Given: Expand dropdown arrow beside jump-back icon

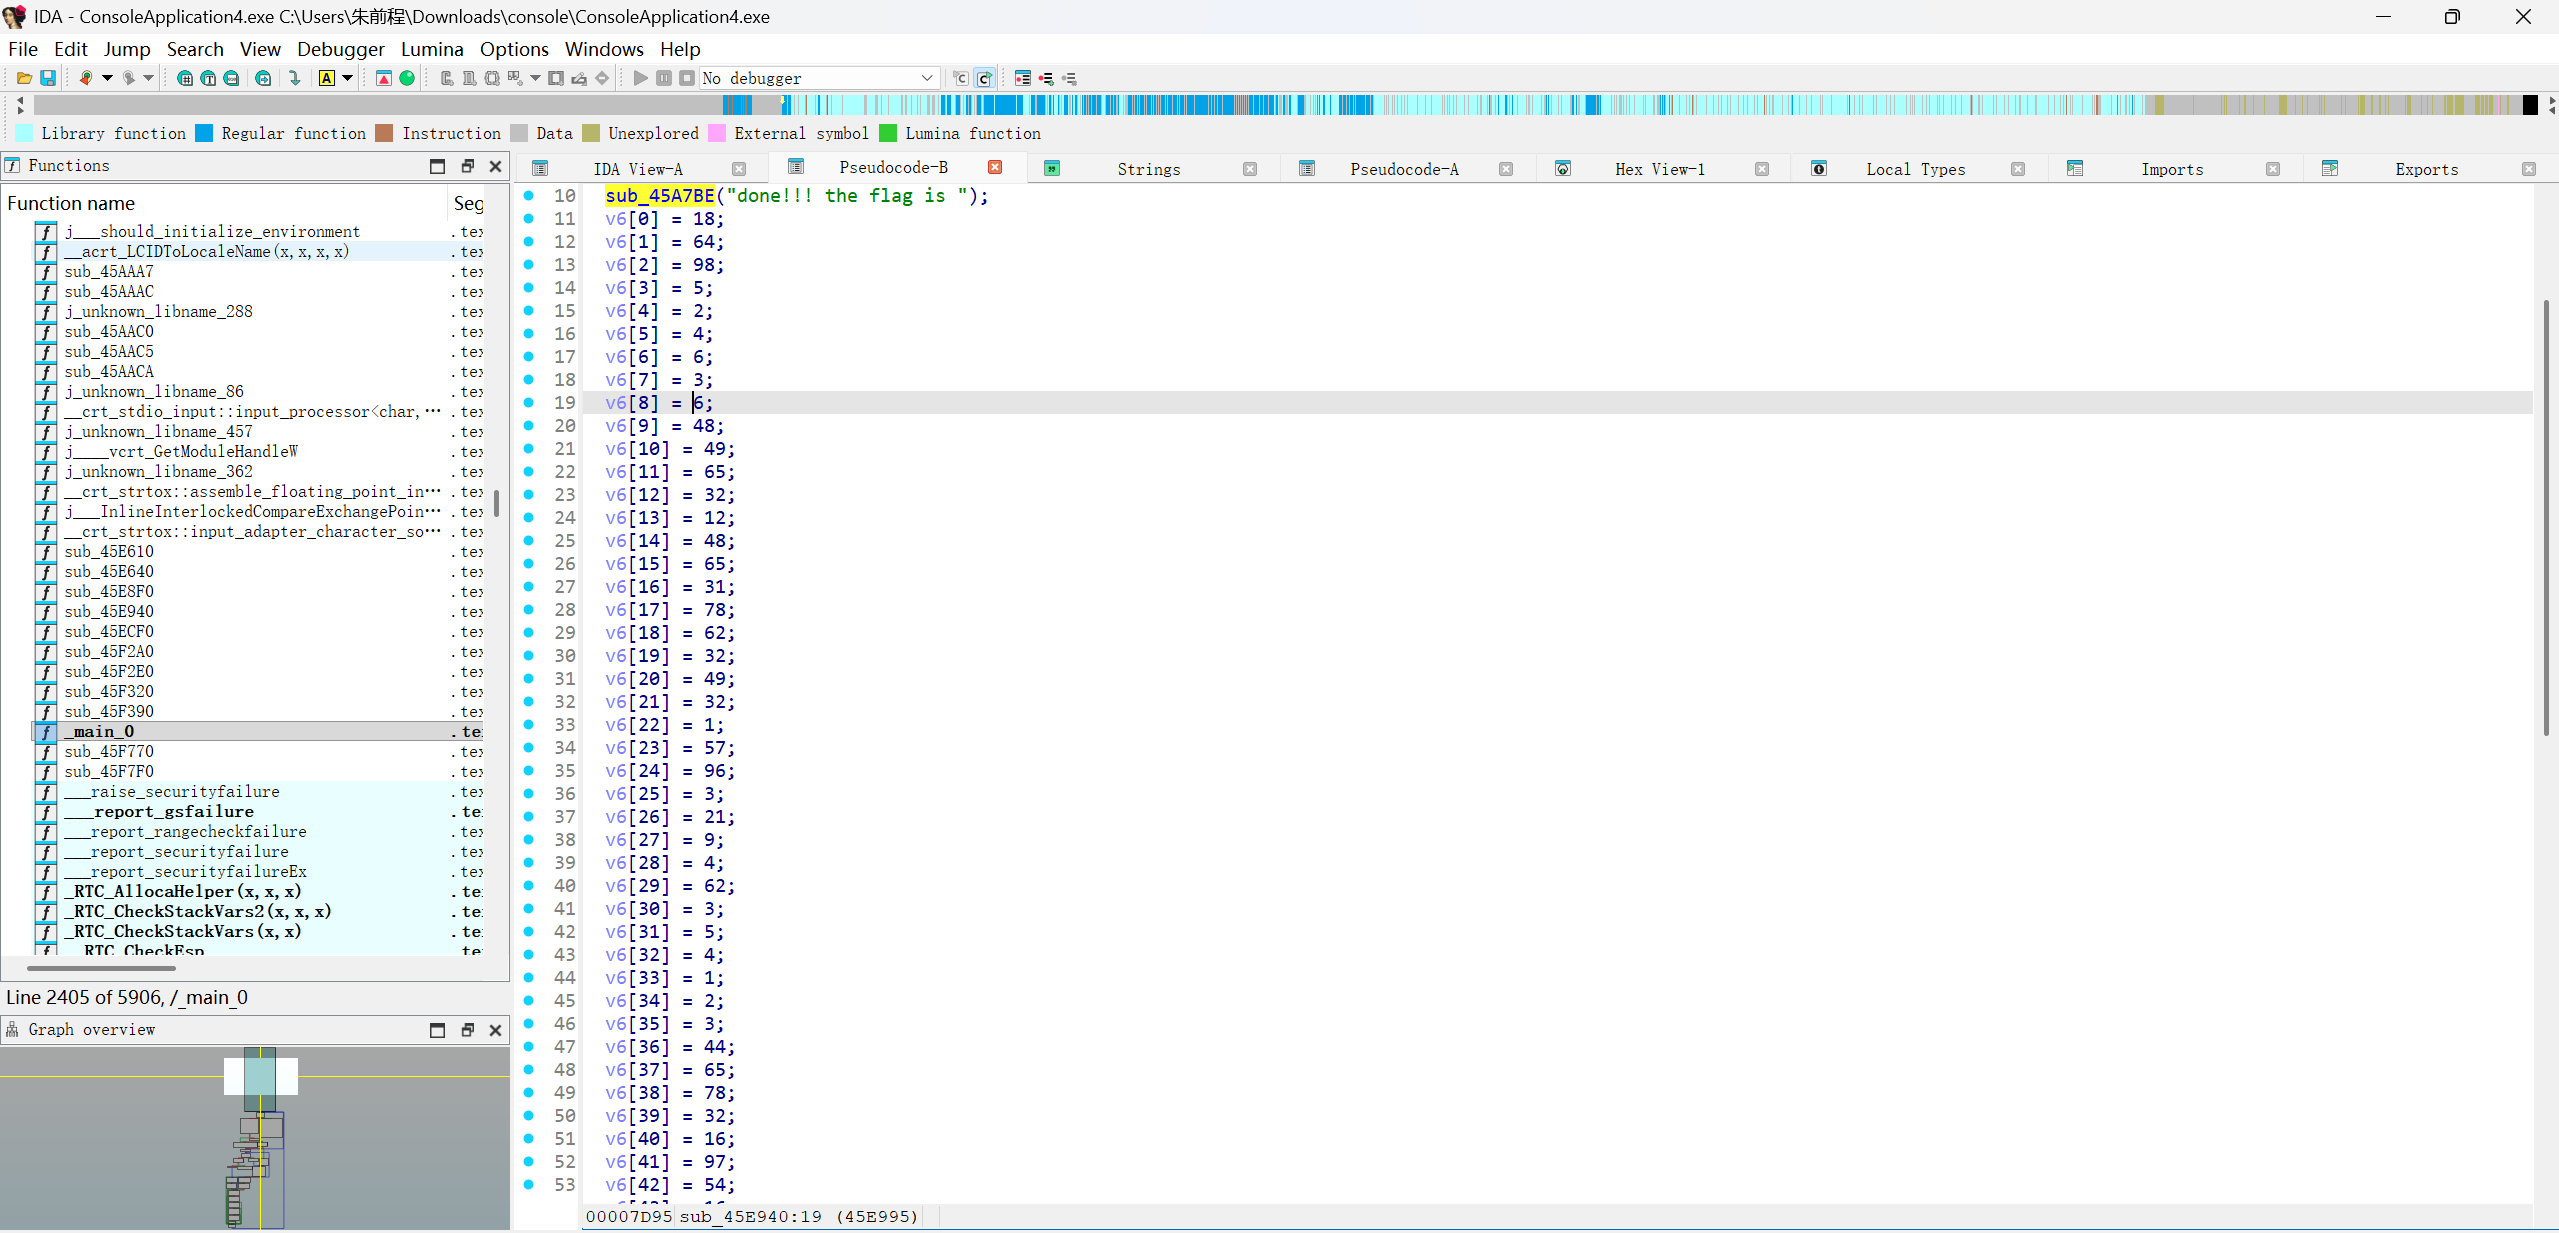Looking at the screenshot, I should click(107, 78).
